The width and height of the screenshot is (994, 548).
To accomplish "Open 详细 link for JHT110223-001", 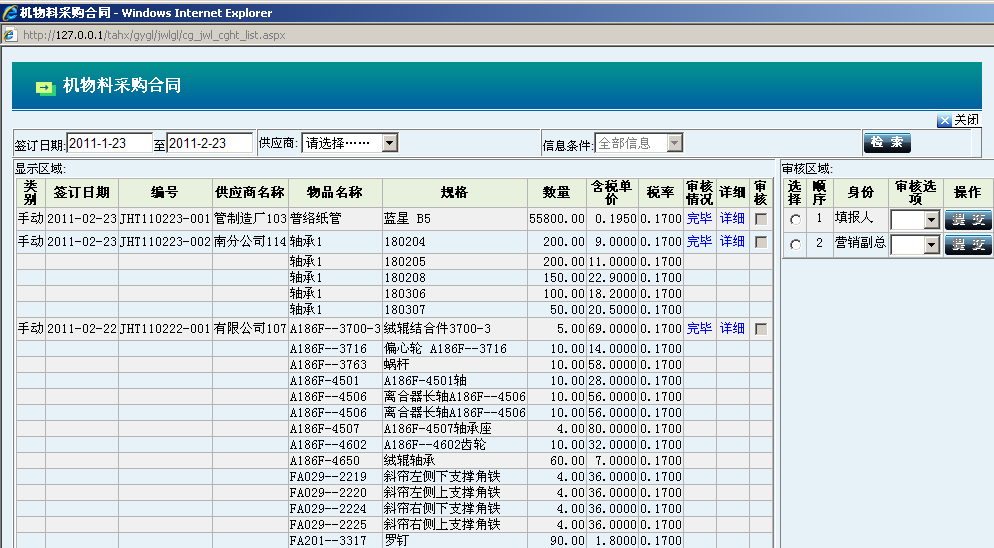I will 732,218.
